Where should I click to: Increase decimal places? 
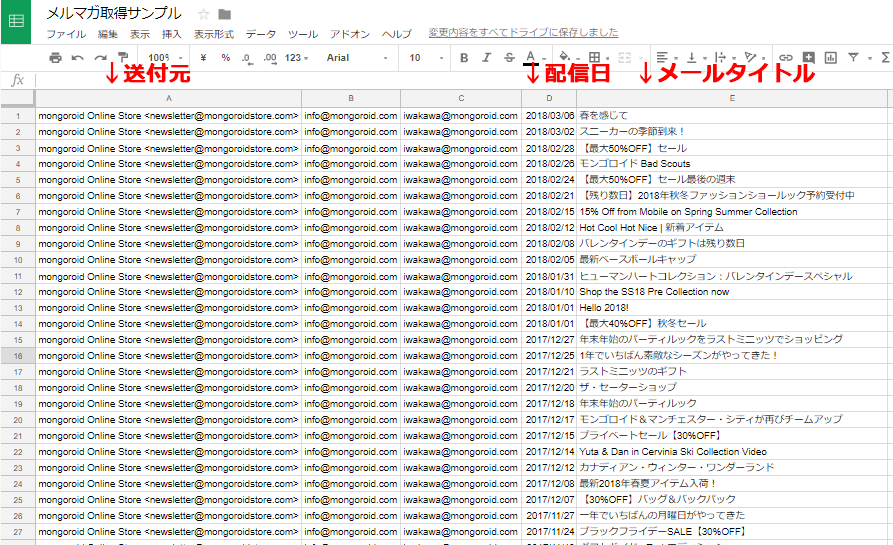[270, 58]
